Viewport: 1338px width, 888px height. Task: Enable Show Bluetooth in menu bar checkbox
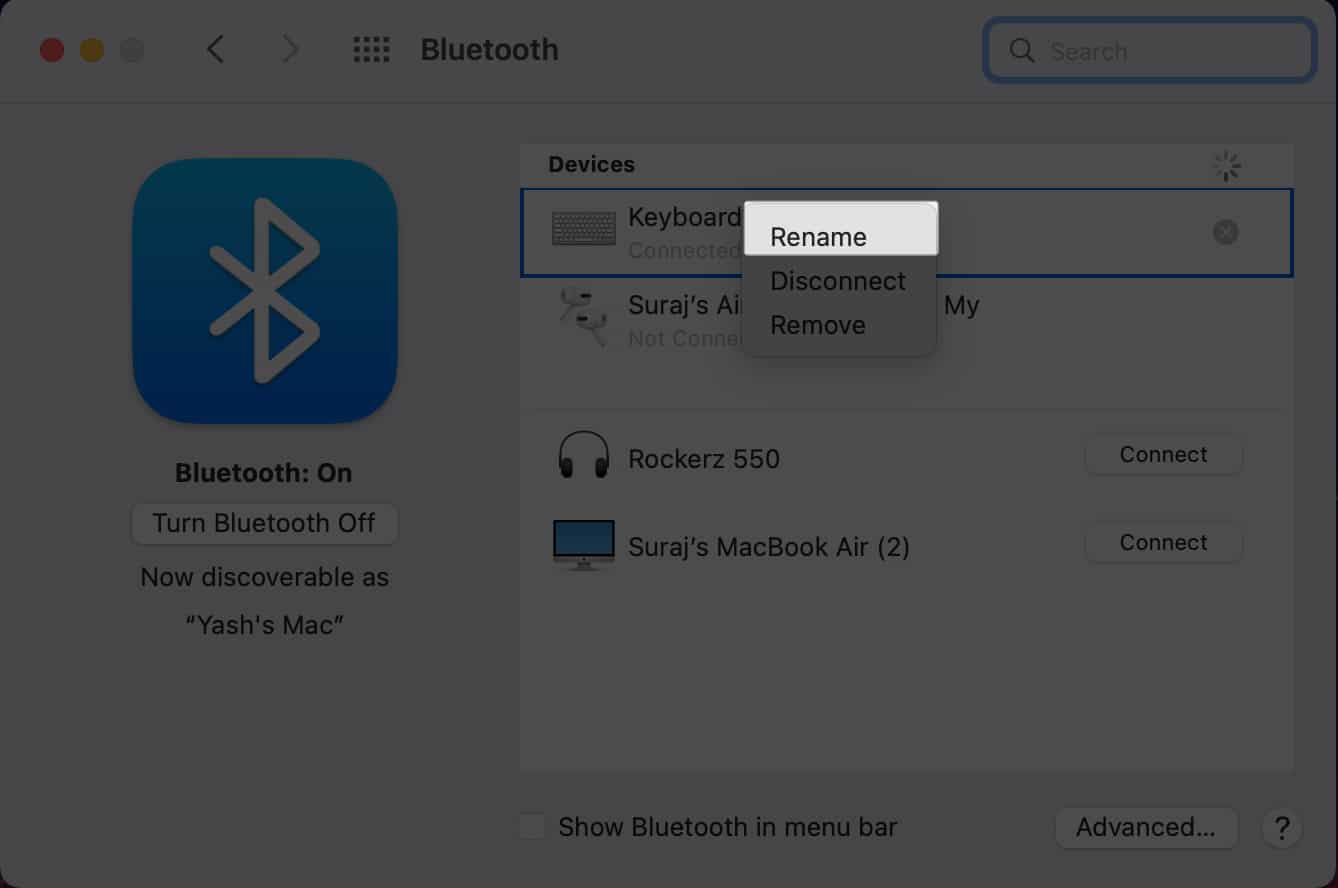(533, 826)
